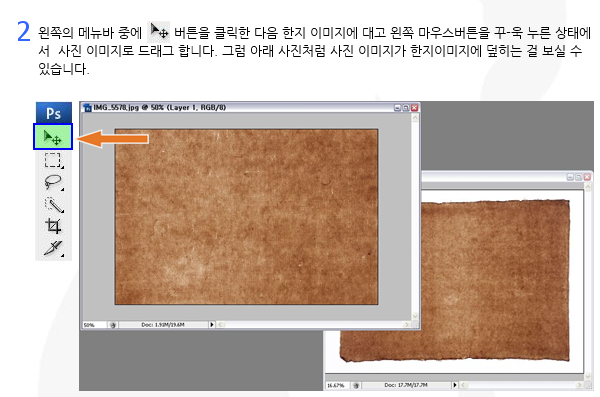The image size is (600, 397).
Task: Click the 'Doc: 1.91M/19.6M' status text
Action: point(163,325)
